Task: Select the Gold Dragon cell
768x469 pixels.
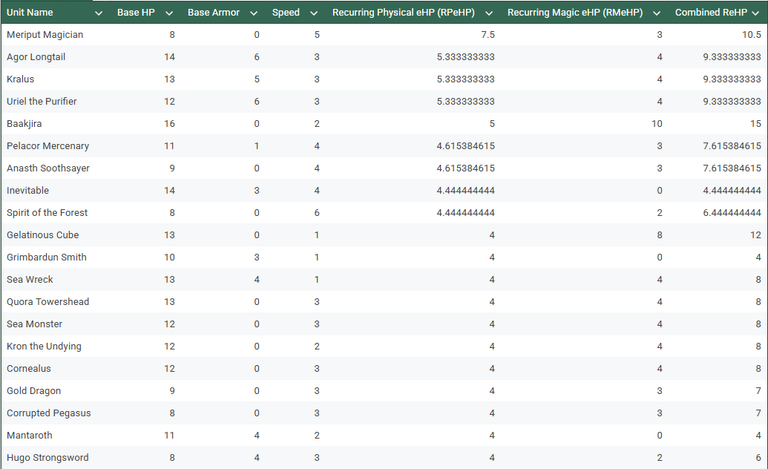Action: [x=54, y=391]
